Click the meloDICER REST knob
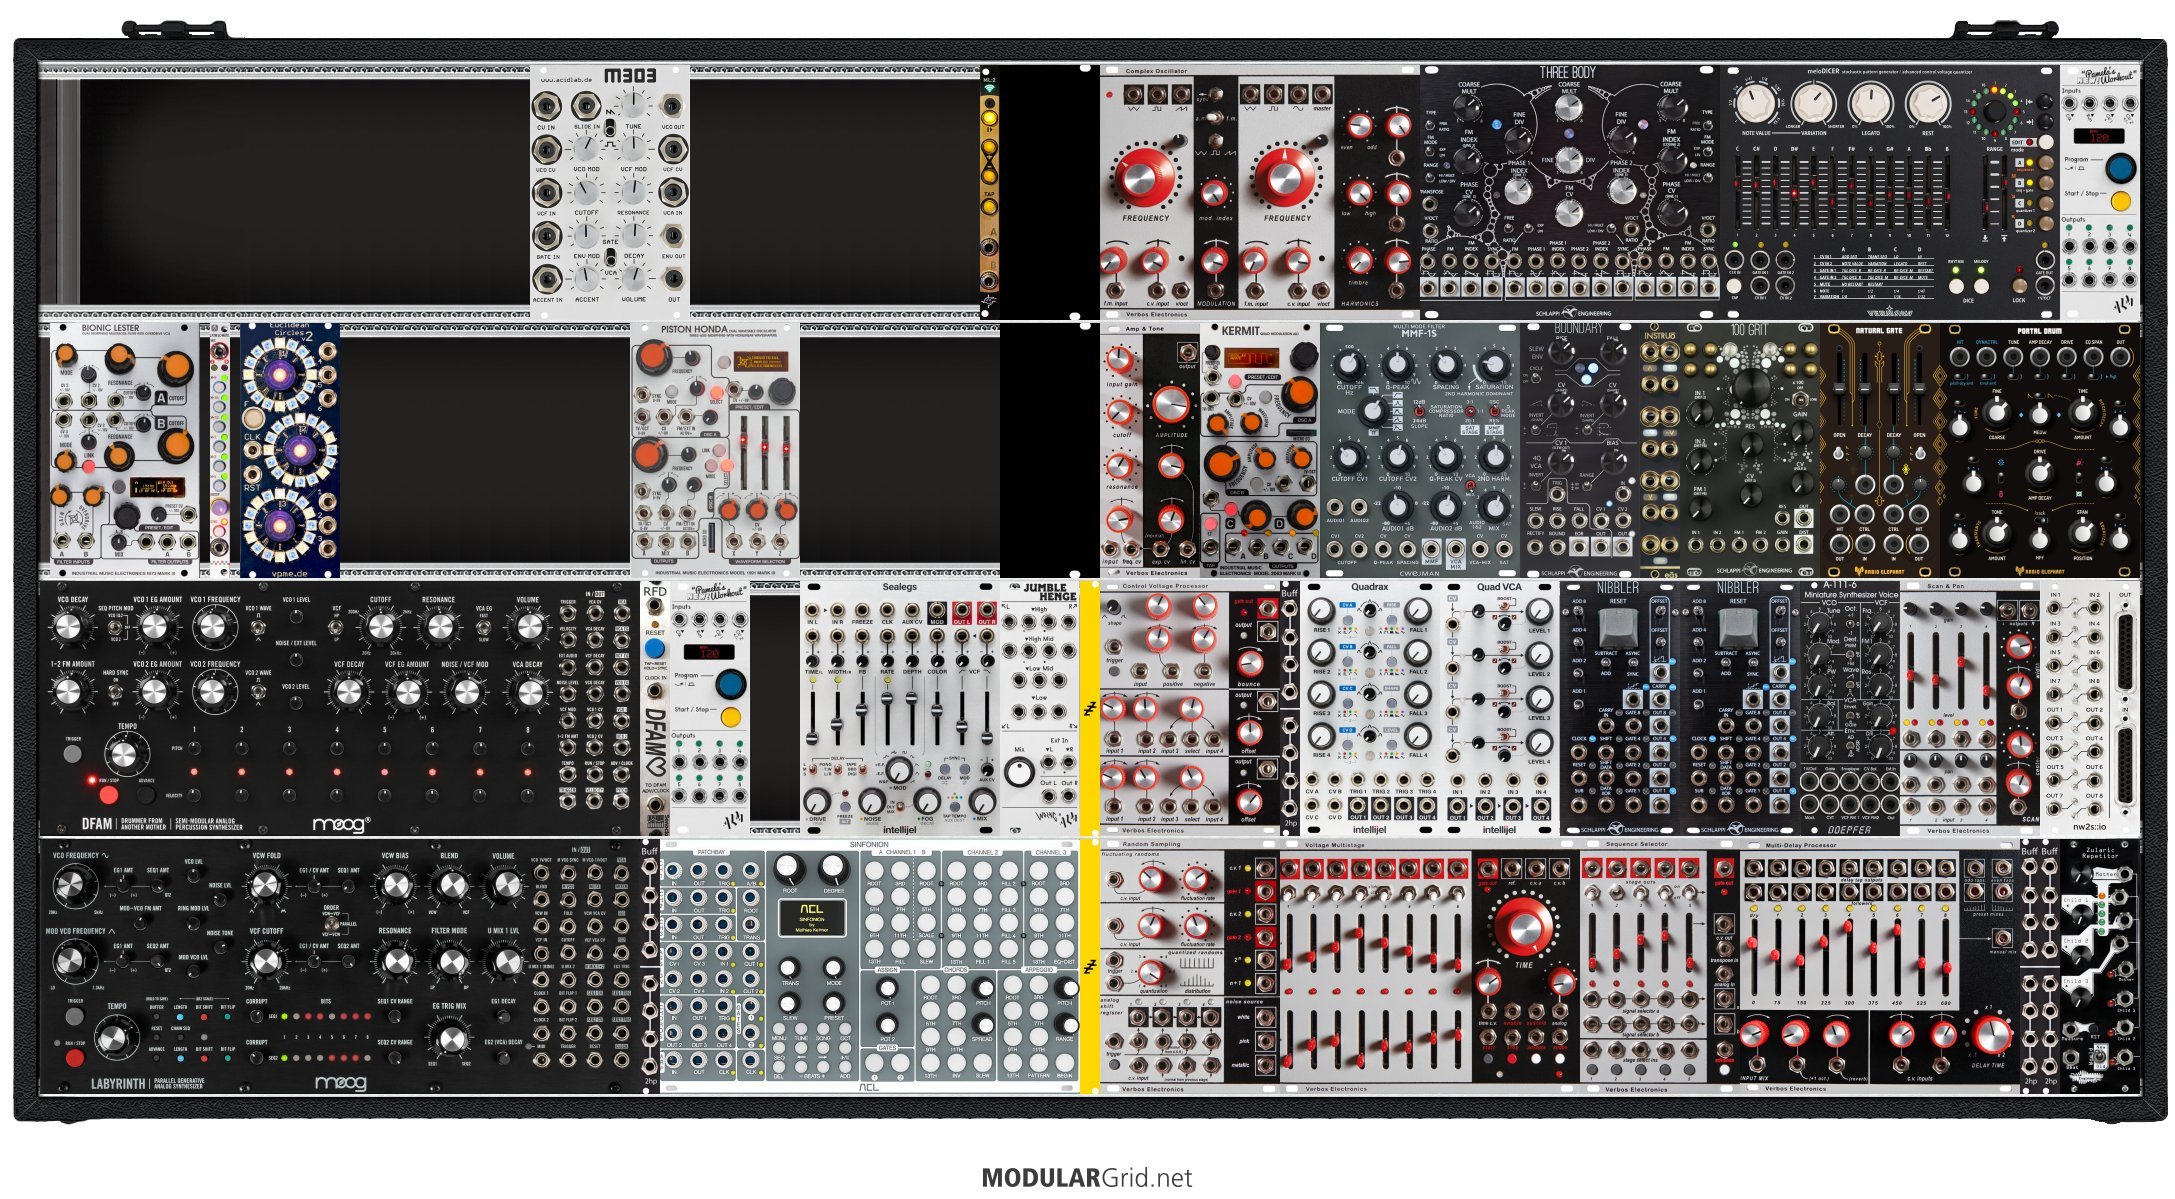This screenshot has height=1199, width=2175. 1927,104
